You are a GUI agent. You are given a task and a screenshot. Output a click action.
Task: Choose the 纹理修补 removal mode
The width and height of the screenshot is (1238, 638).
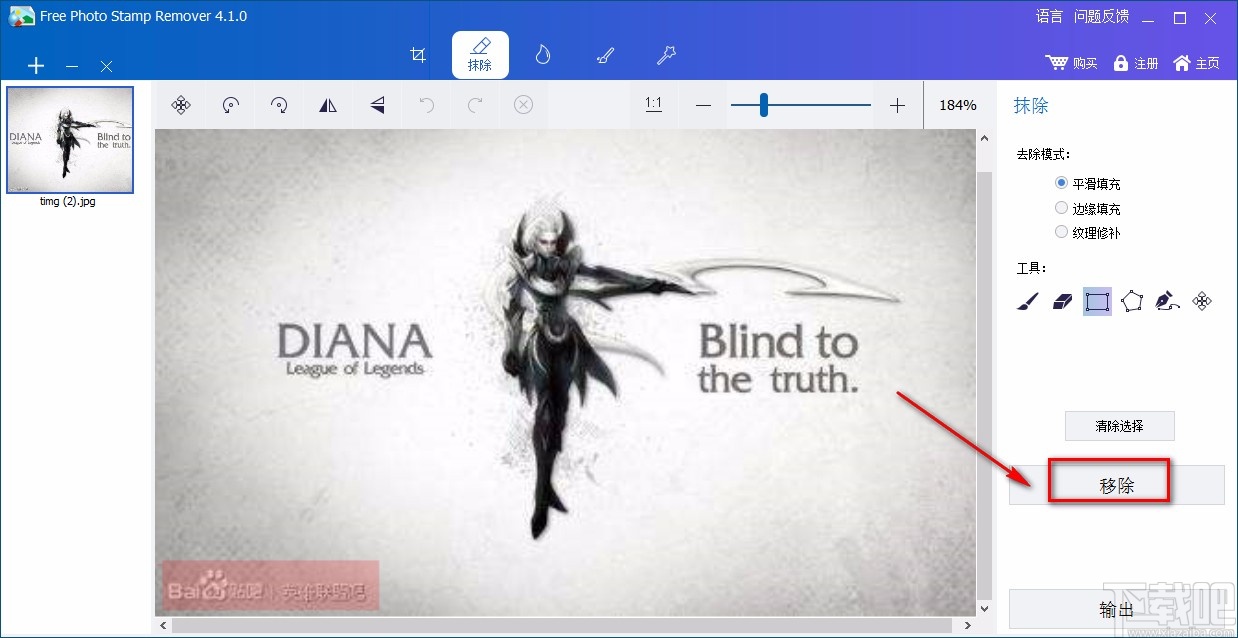point(1061,231)
